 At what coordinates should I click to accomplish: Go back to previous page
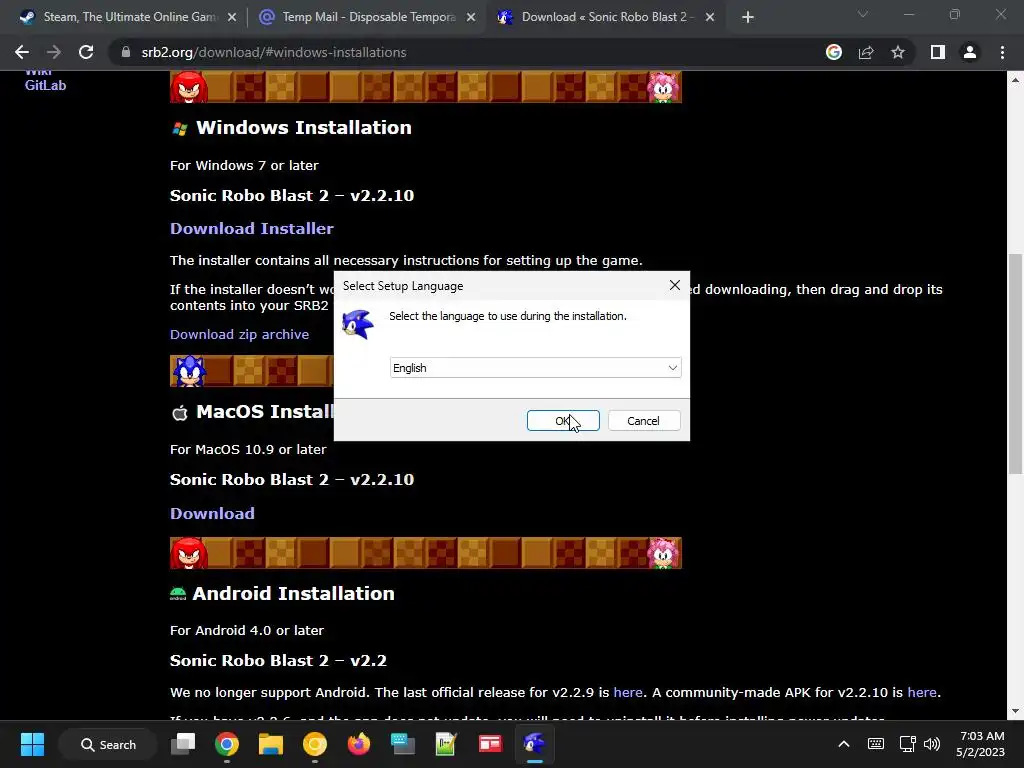(x=22, y=52)
